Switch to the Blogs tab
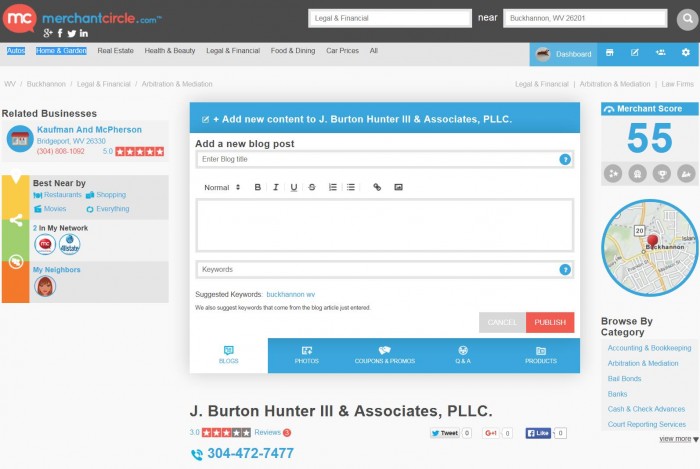 [x=229, y=355]
